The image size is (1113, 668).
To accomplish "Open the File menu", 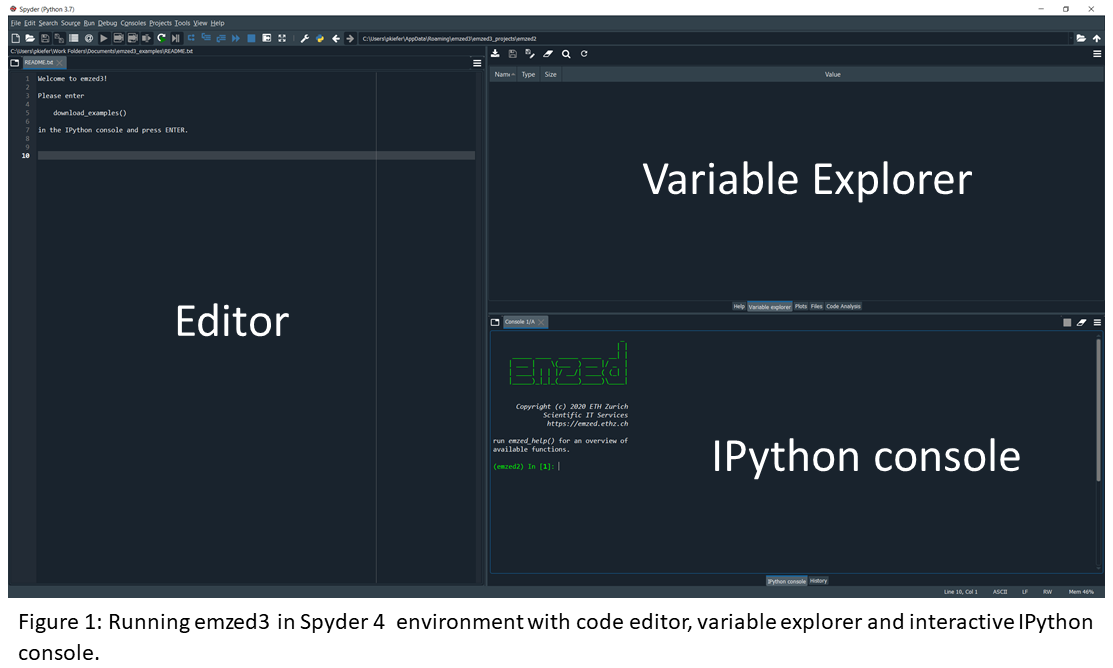I will [16, 23].
